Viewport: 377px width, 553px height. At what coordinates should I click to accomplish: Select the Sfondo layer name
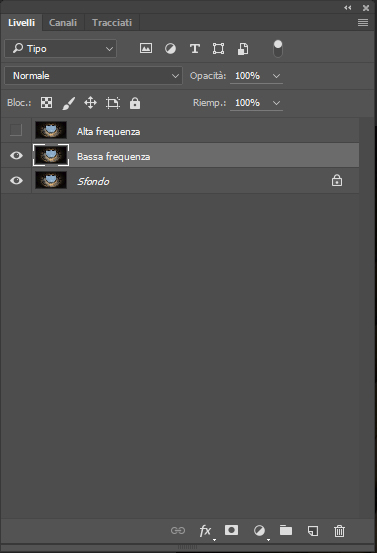coord(93,181)
